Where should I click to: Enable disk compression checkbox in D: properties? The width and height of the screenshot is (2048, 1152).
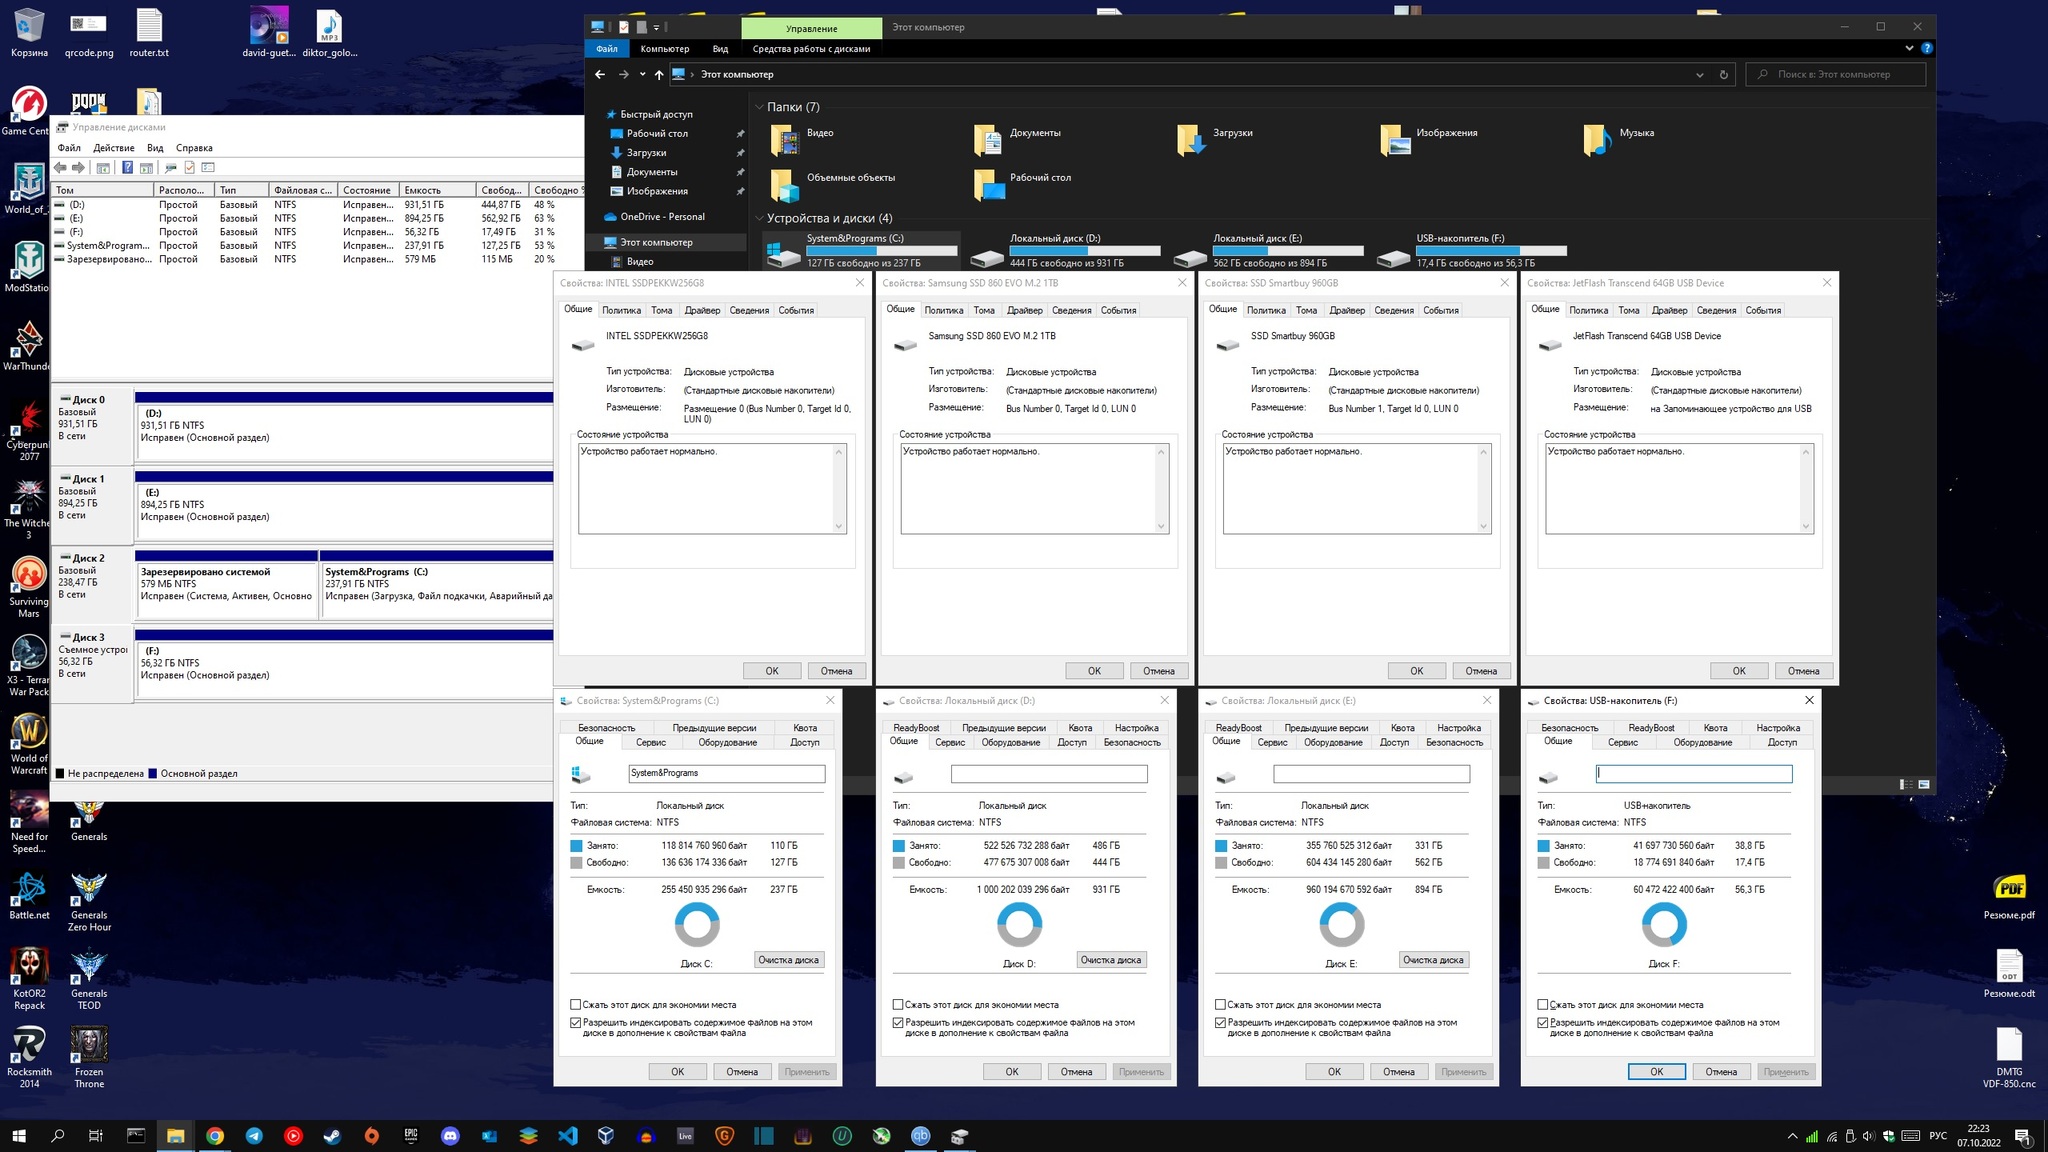898,1005
